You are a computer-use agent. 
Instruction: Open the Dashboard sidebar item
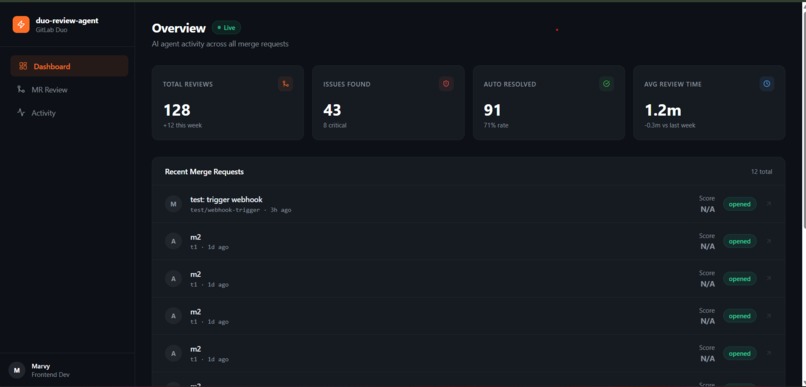(x=69, y=66)
